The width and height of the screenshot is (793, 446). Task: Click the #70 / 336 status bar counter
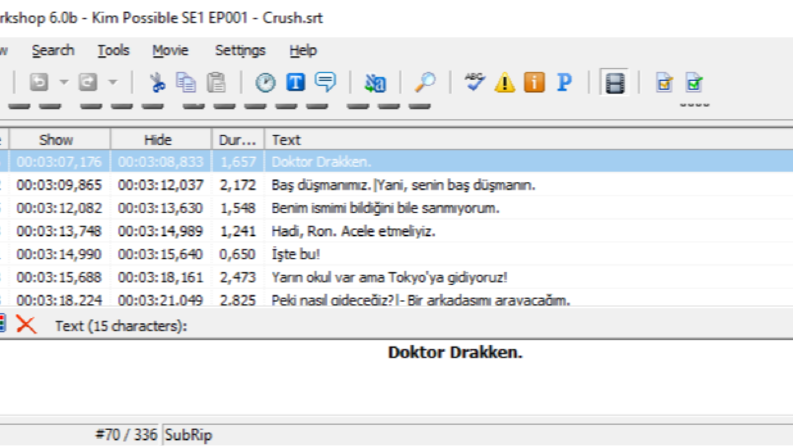126,435
